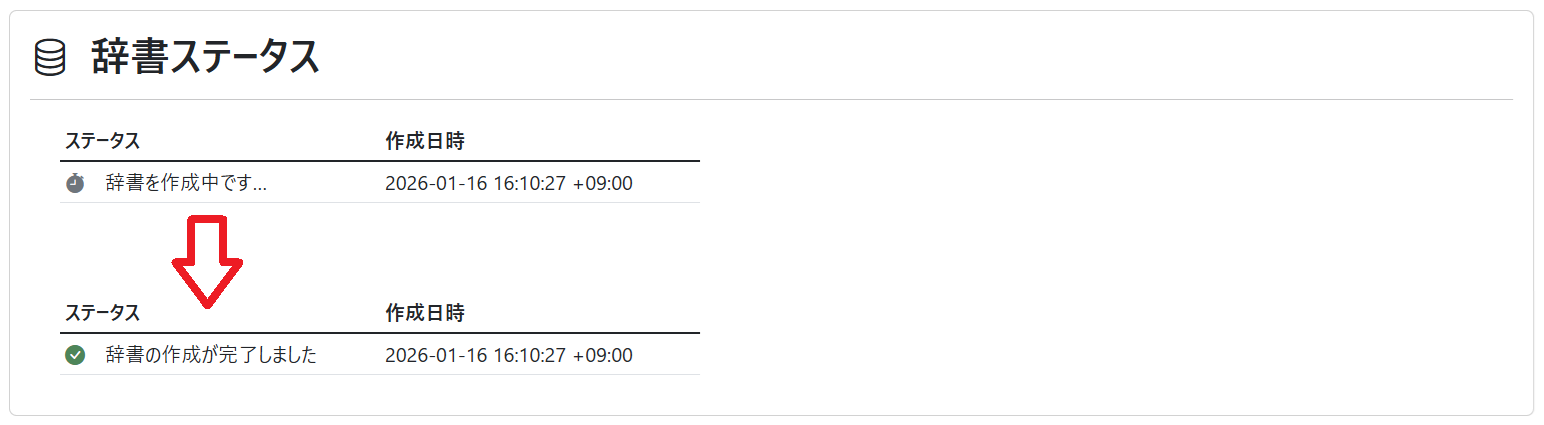Click the date 2026-01-16 in the completed row
The height and width of the screenshot is (425, 1544).
[x=435, y=355]
